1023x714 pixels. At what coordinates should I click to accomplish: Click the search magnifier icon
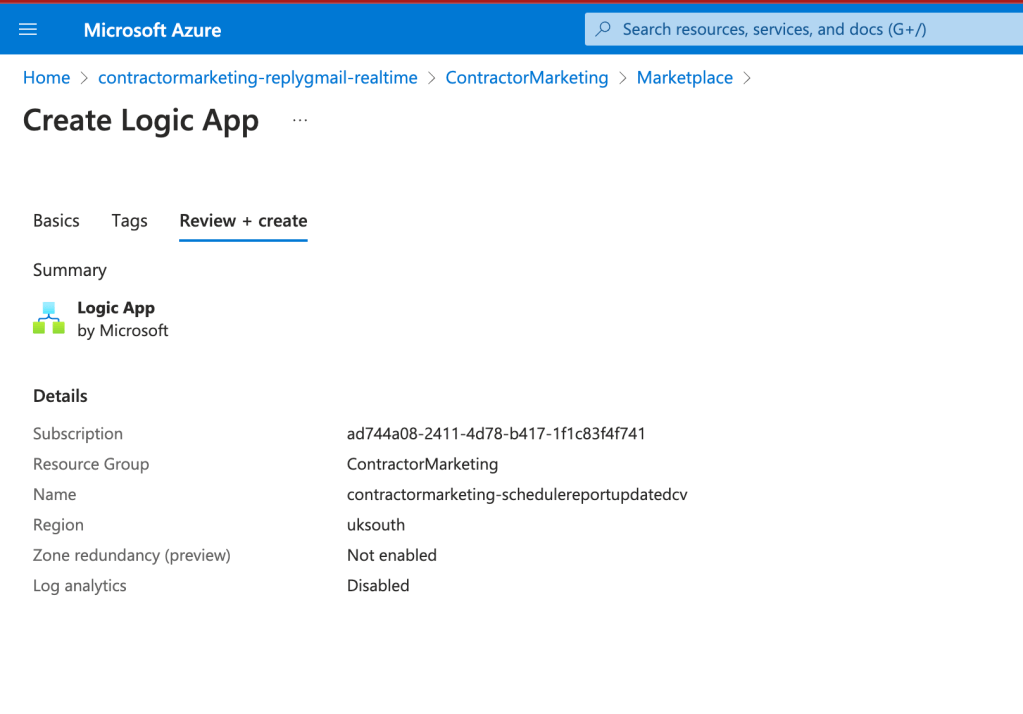(603, 29)
